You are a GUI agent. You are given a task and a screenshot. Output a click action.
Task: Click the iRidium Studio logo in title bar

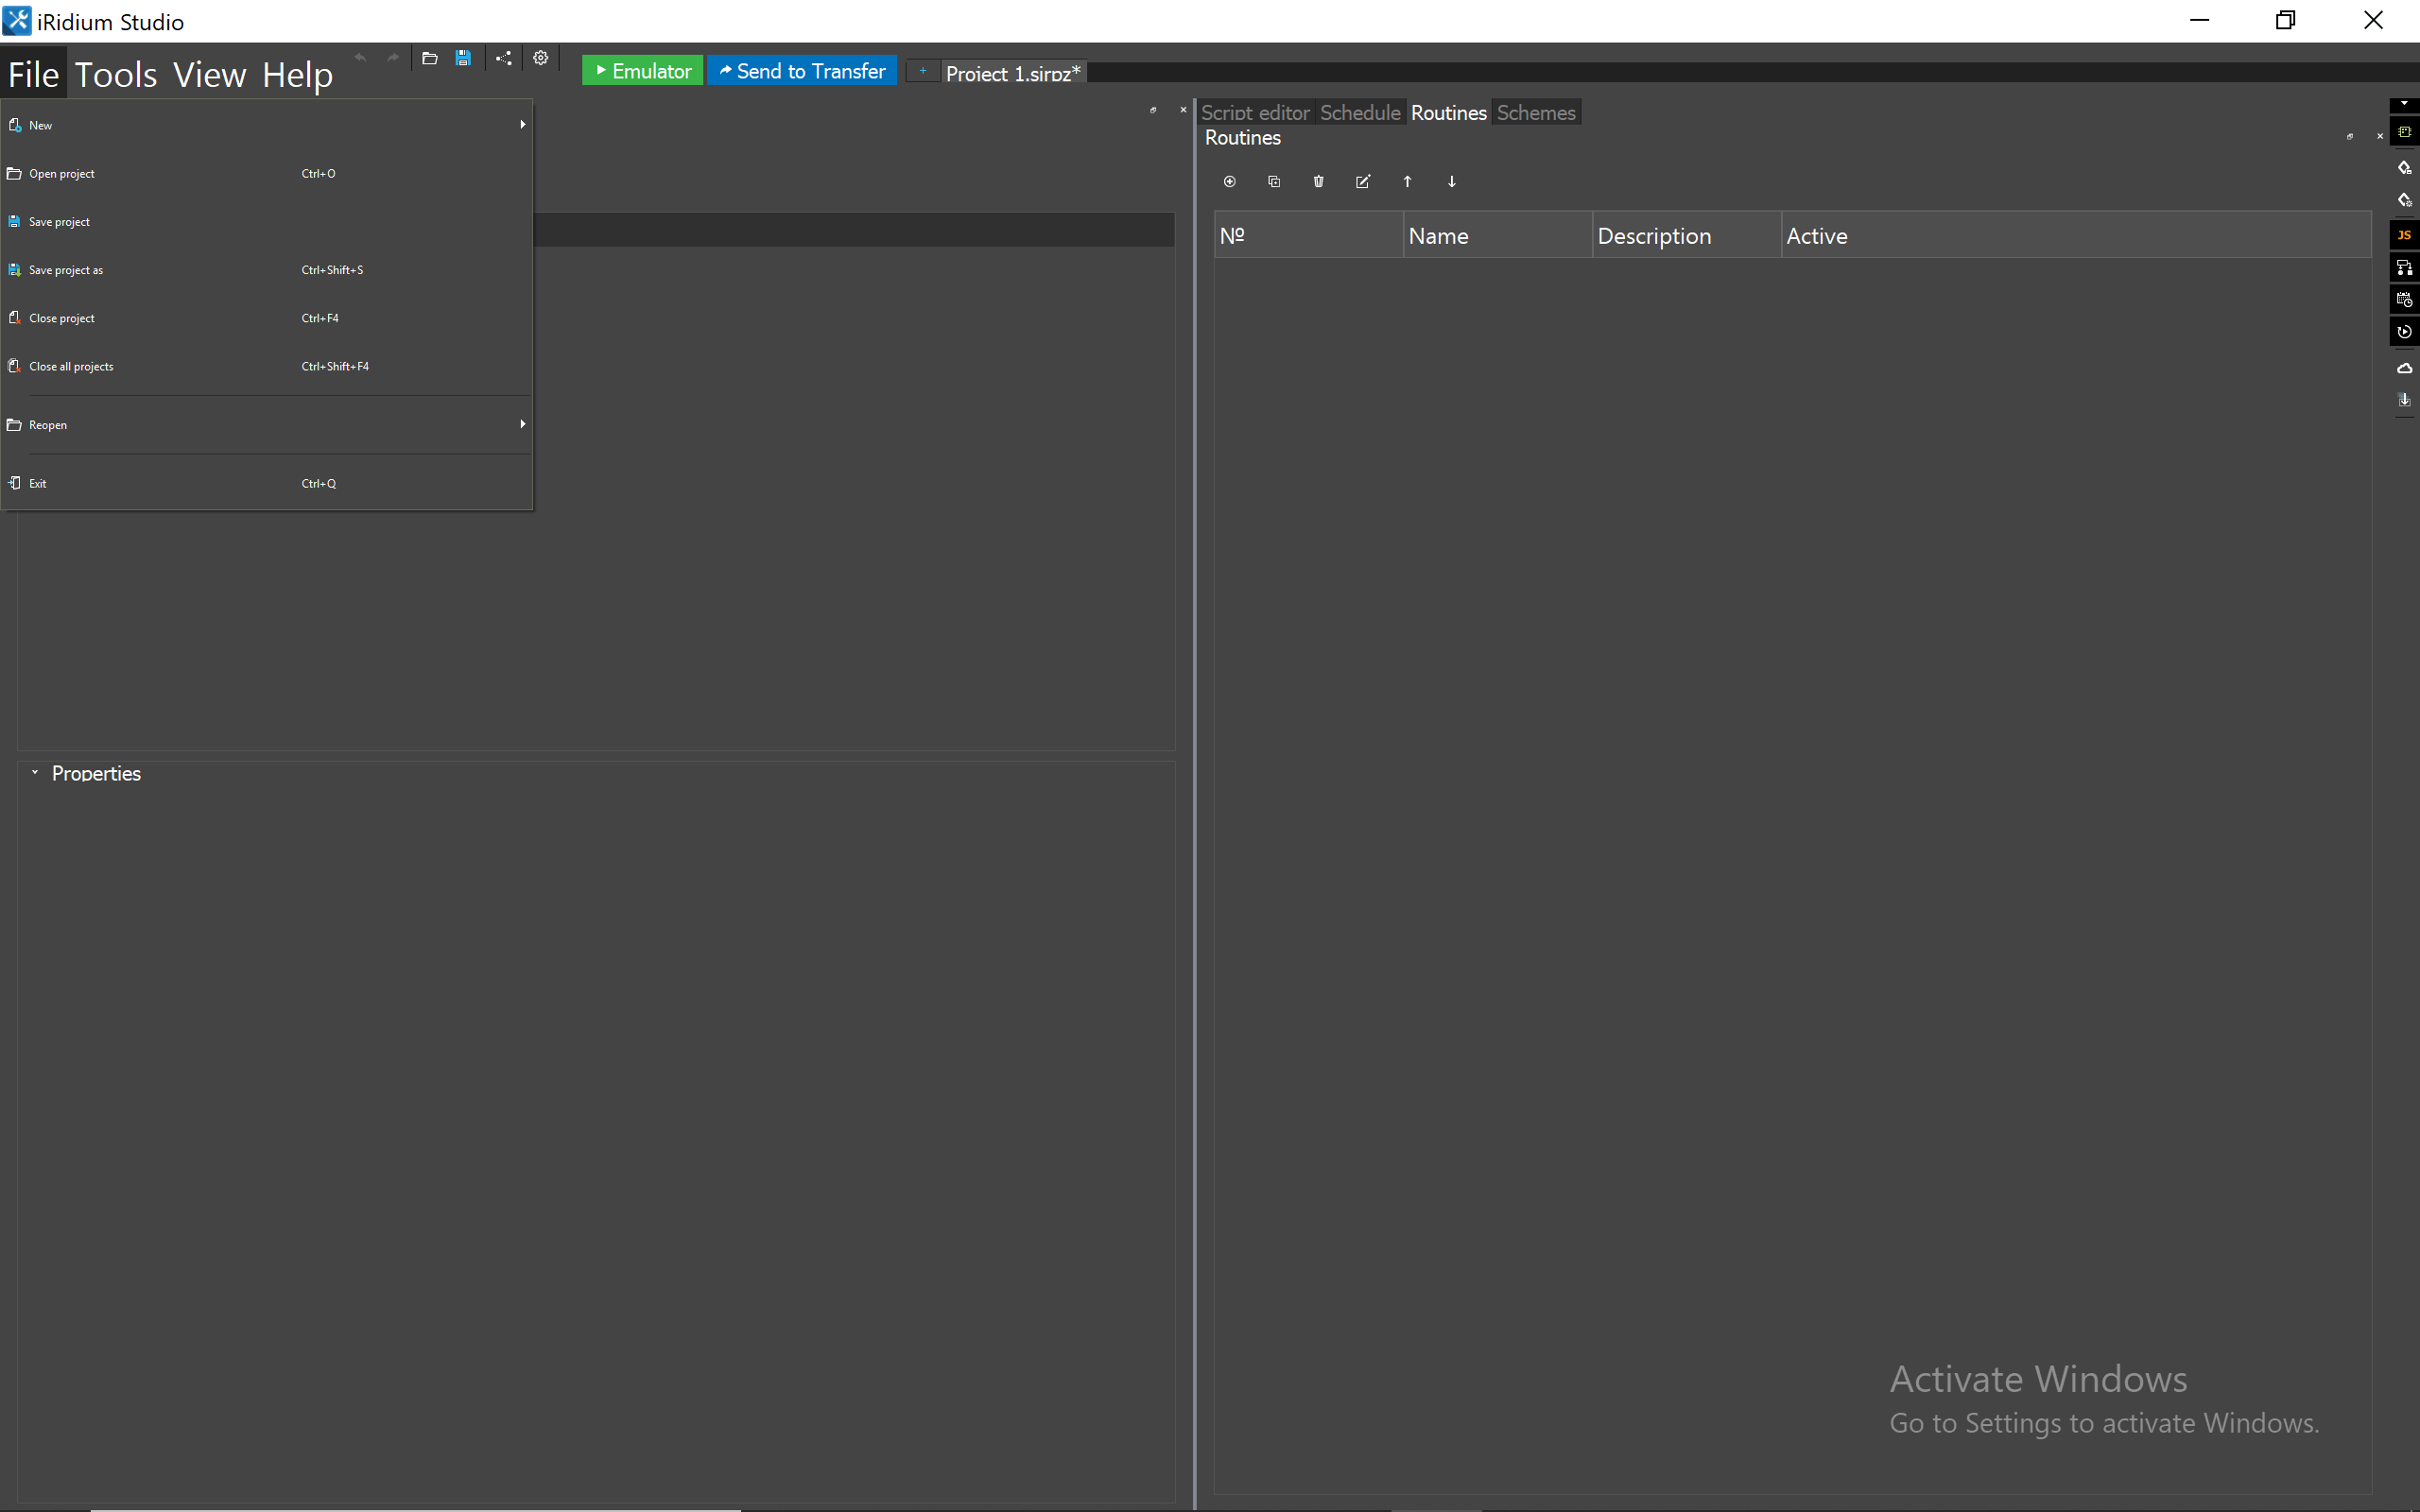pos(17,21)
